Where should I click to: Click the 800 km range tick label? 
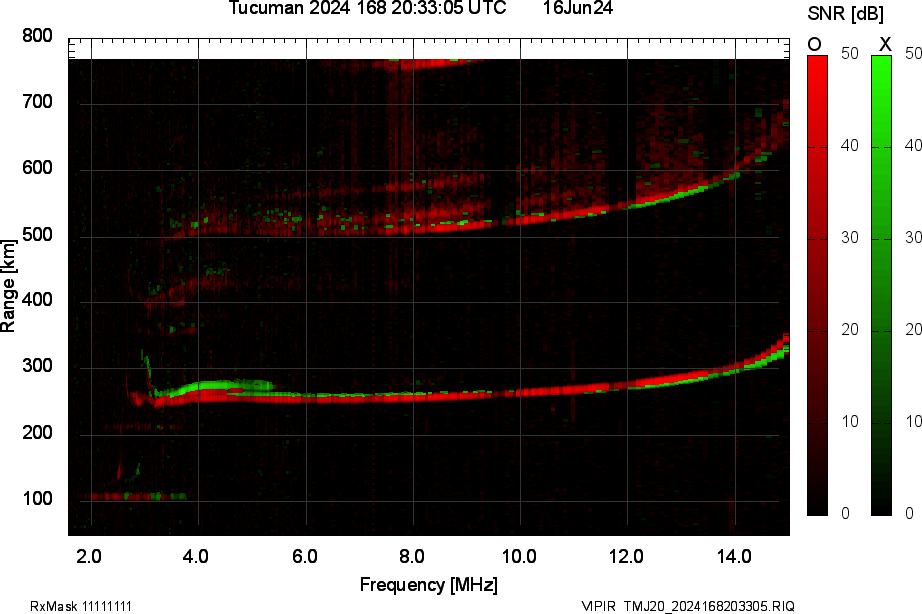(37, 36)
